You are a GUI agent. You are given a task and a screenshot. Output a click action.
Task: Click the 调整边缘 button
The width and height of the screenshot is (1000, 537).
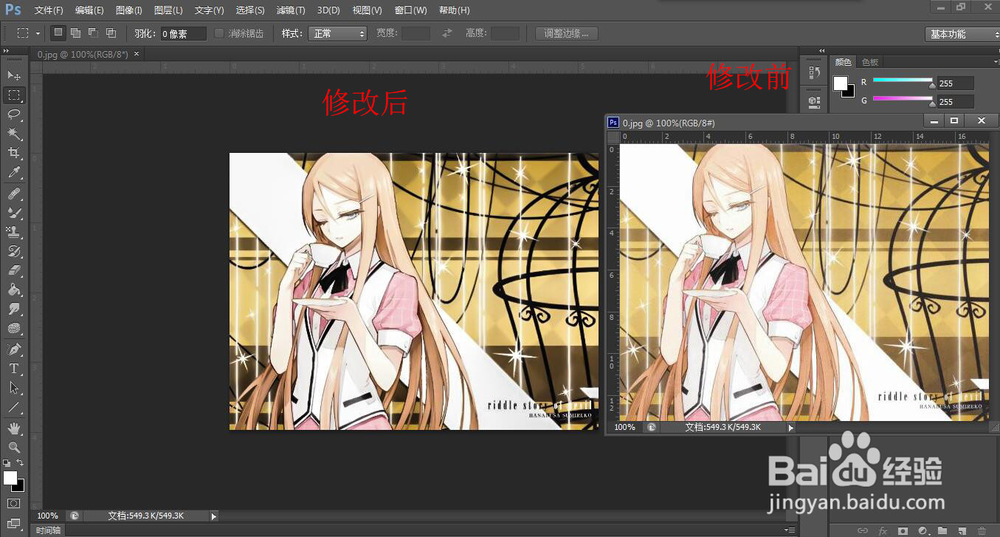[566, 33]
